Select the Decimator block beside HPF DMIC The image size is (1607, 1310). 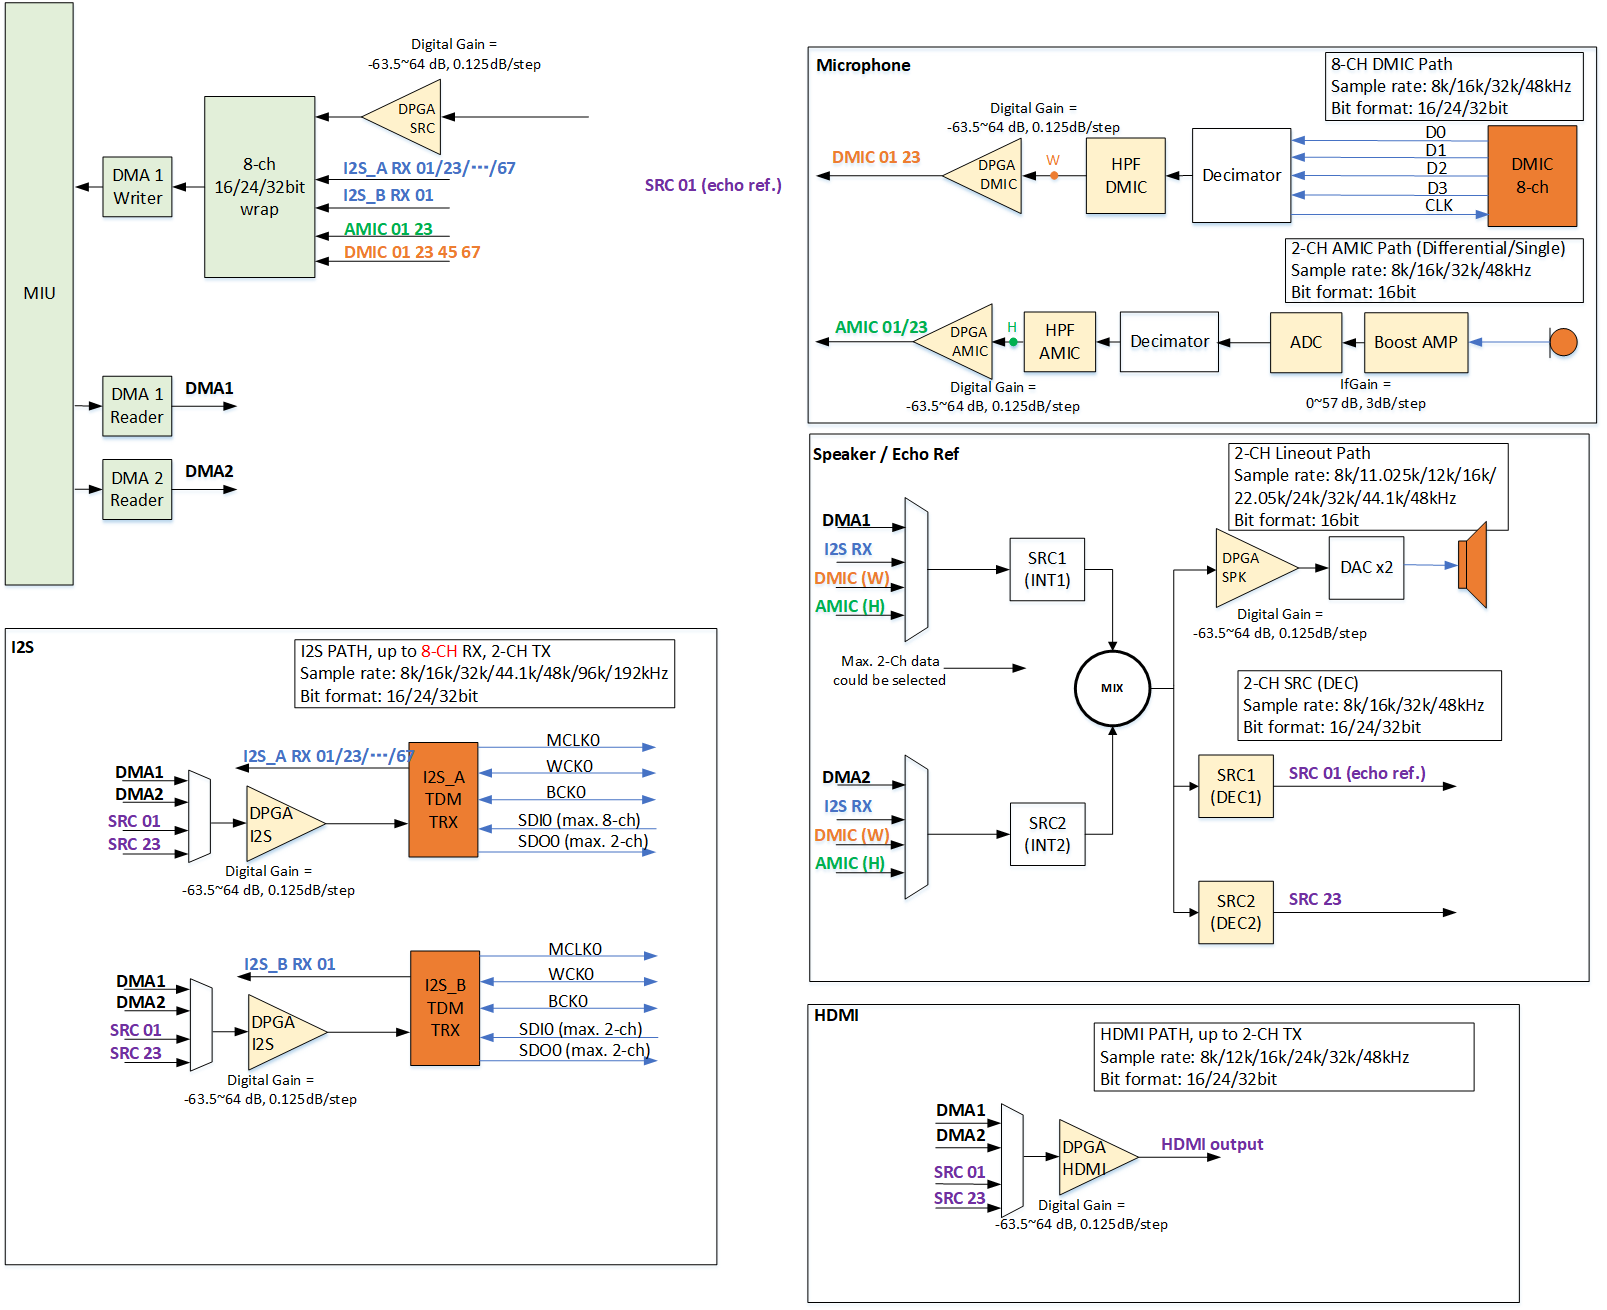click(1241, 175)
